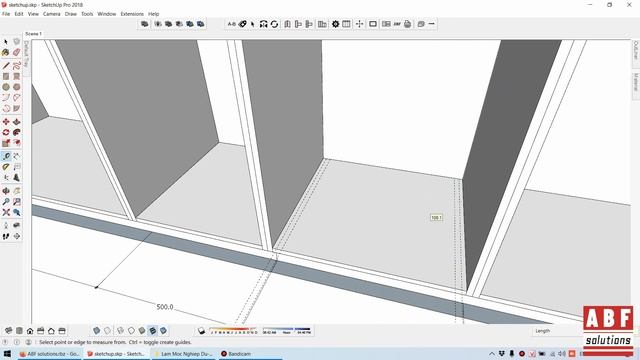Switch to Lam Moc Nghiep Du taskbar item
640x360 pixels.
tap(183, 353)
